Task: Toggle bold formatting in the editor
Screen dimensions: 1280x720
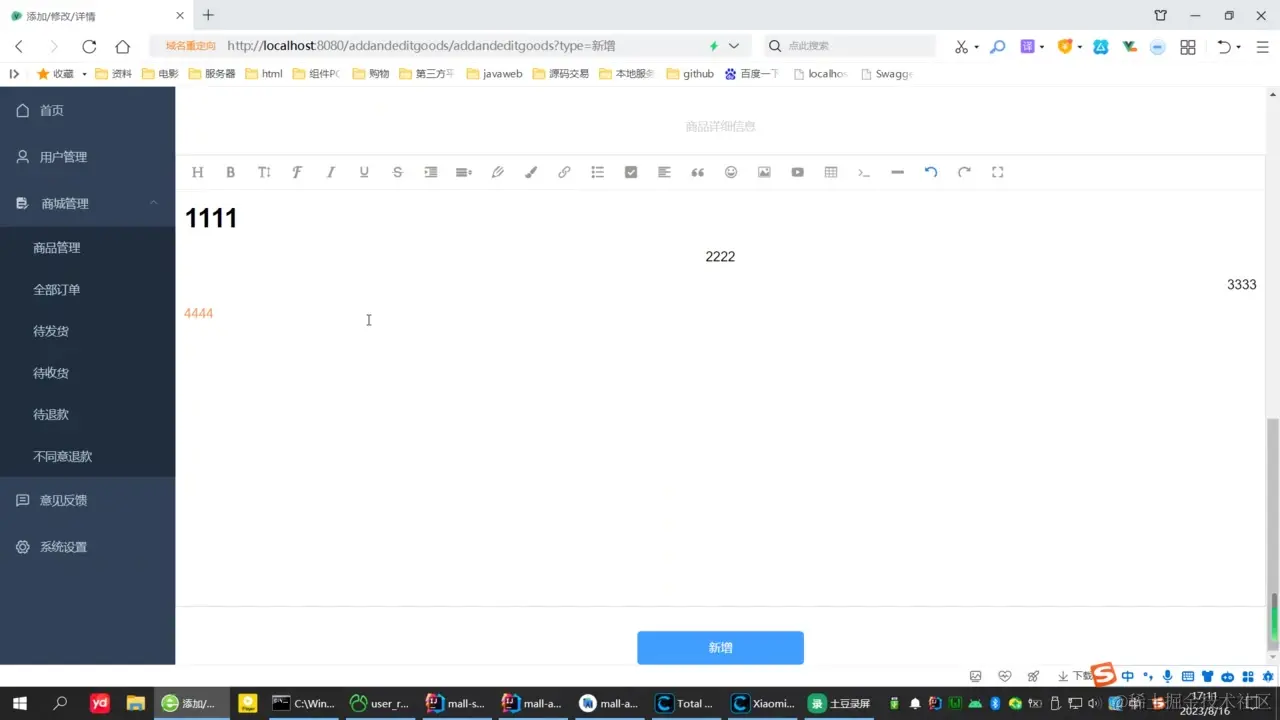Action: coord(230,172)
